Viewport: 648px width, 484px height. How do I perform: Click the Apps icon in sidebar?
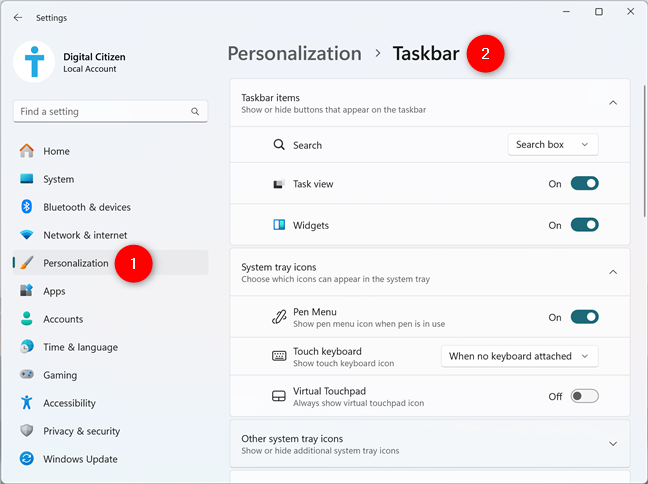(x=26, y=291)
